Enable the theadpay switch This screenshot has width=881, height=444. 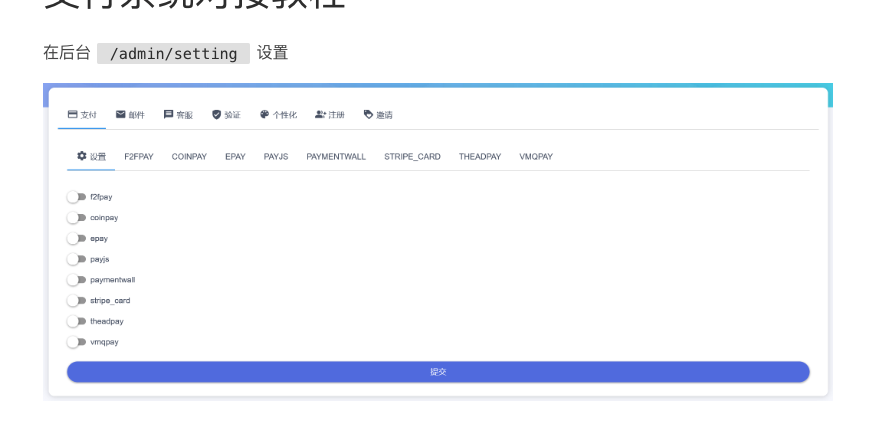click(x=76, y=321)
